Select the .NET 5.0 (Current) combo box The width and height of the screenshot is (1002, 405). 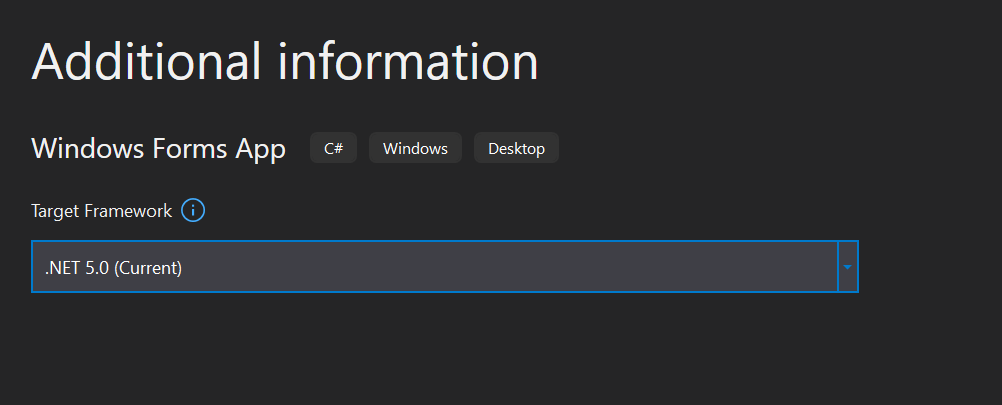[444, 267]
